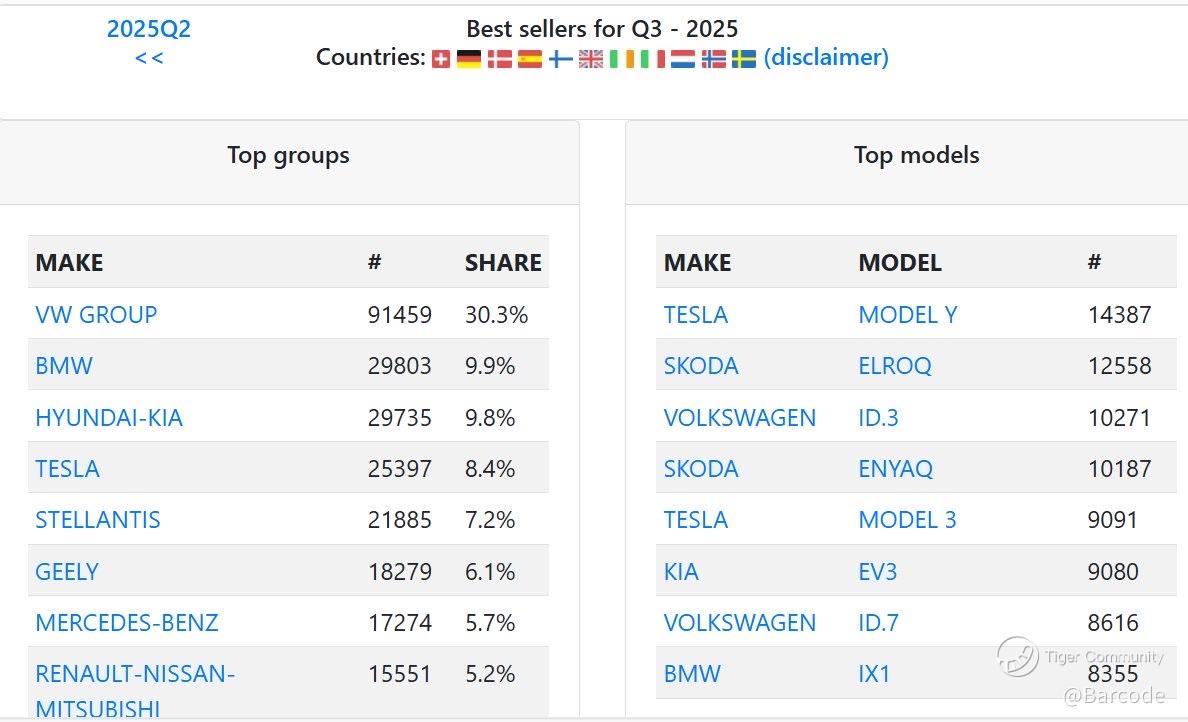Open the IX1 model link

tap(874, 674)
